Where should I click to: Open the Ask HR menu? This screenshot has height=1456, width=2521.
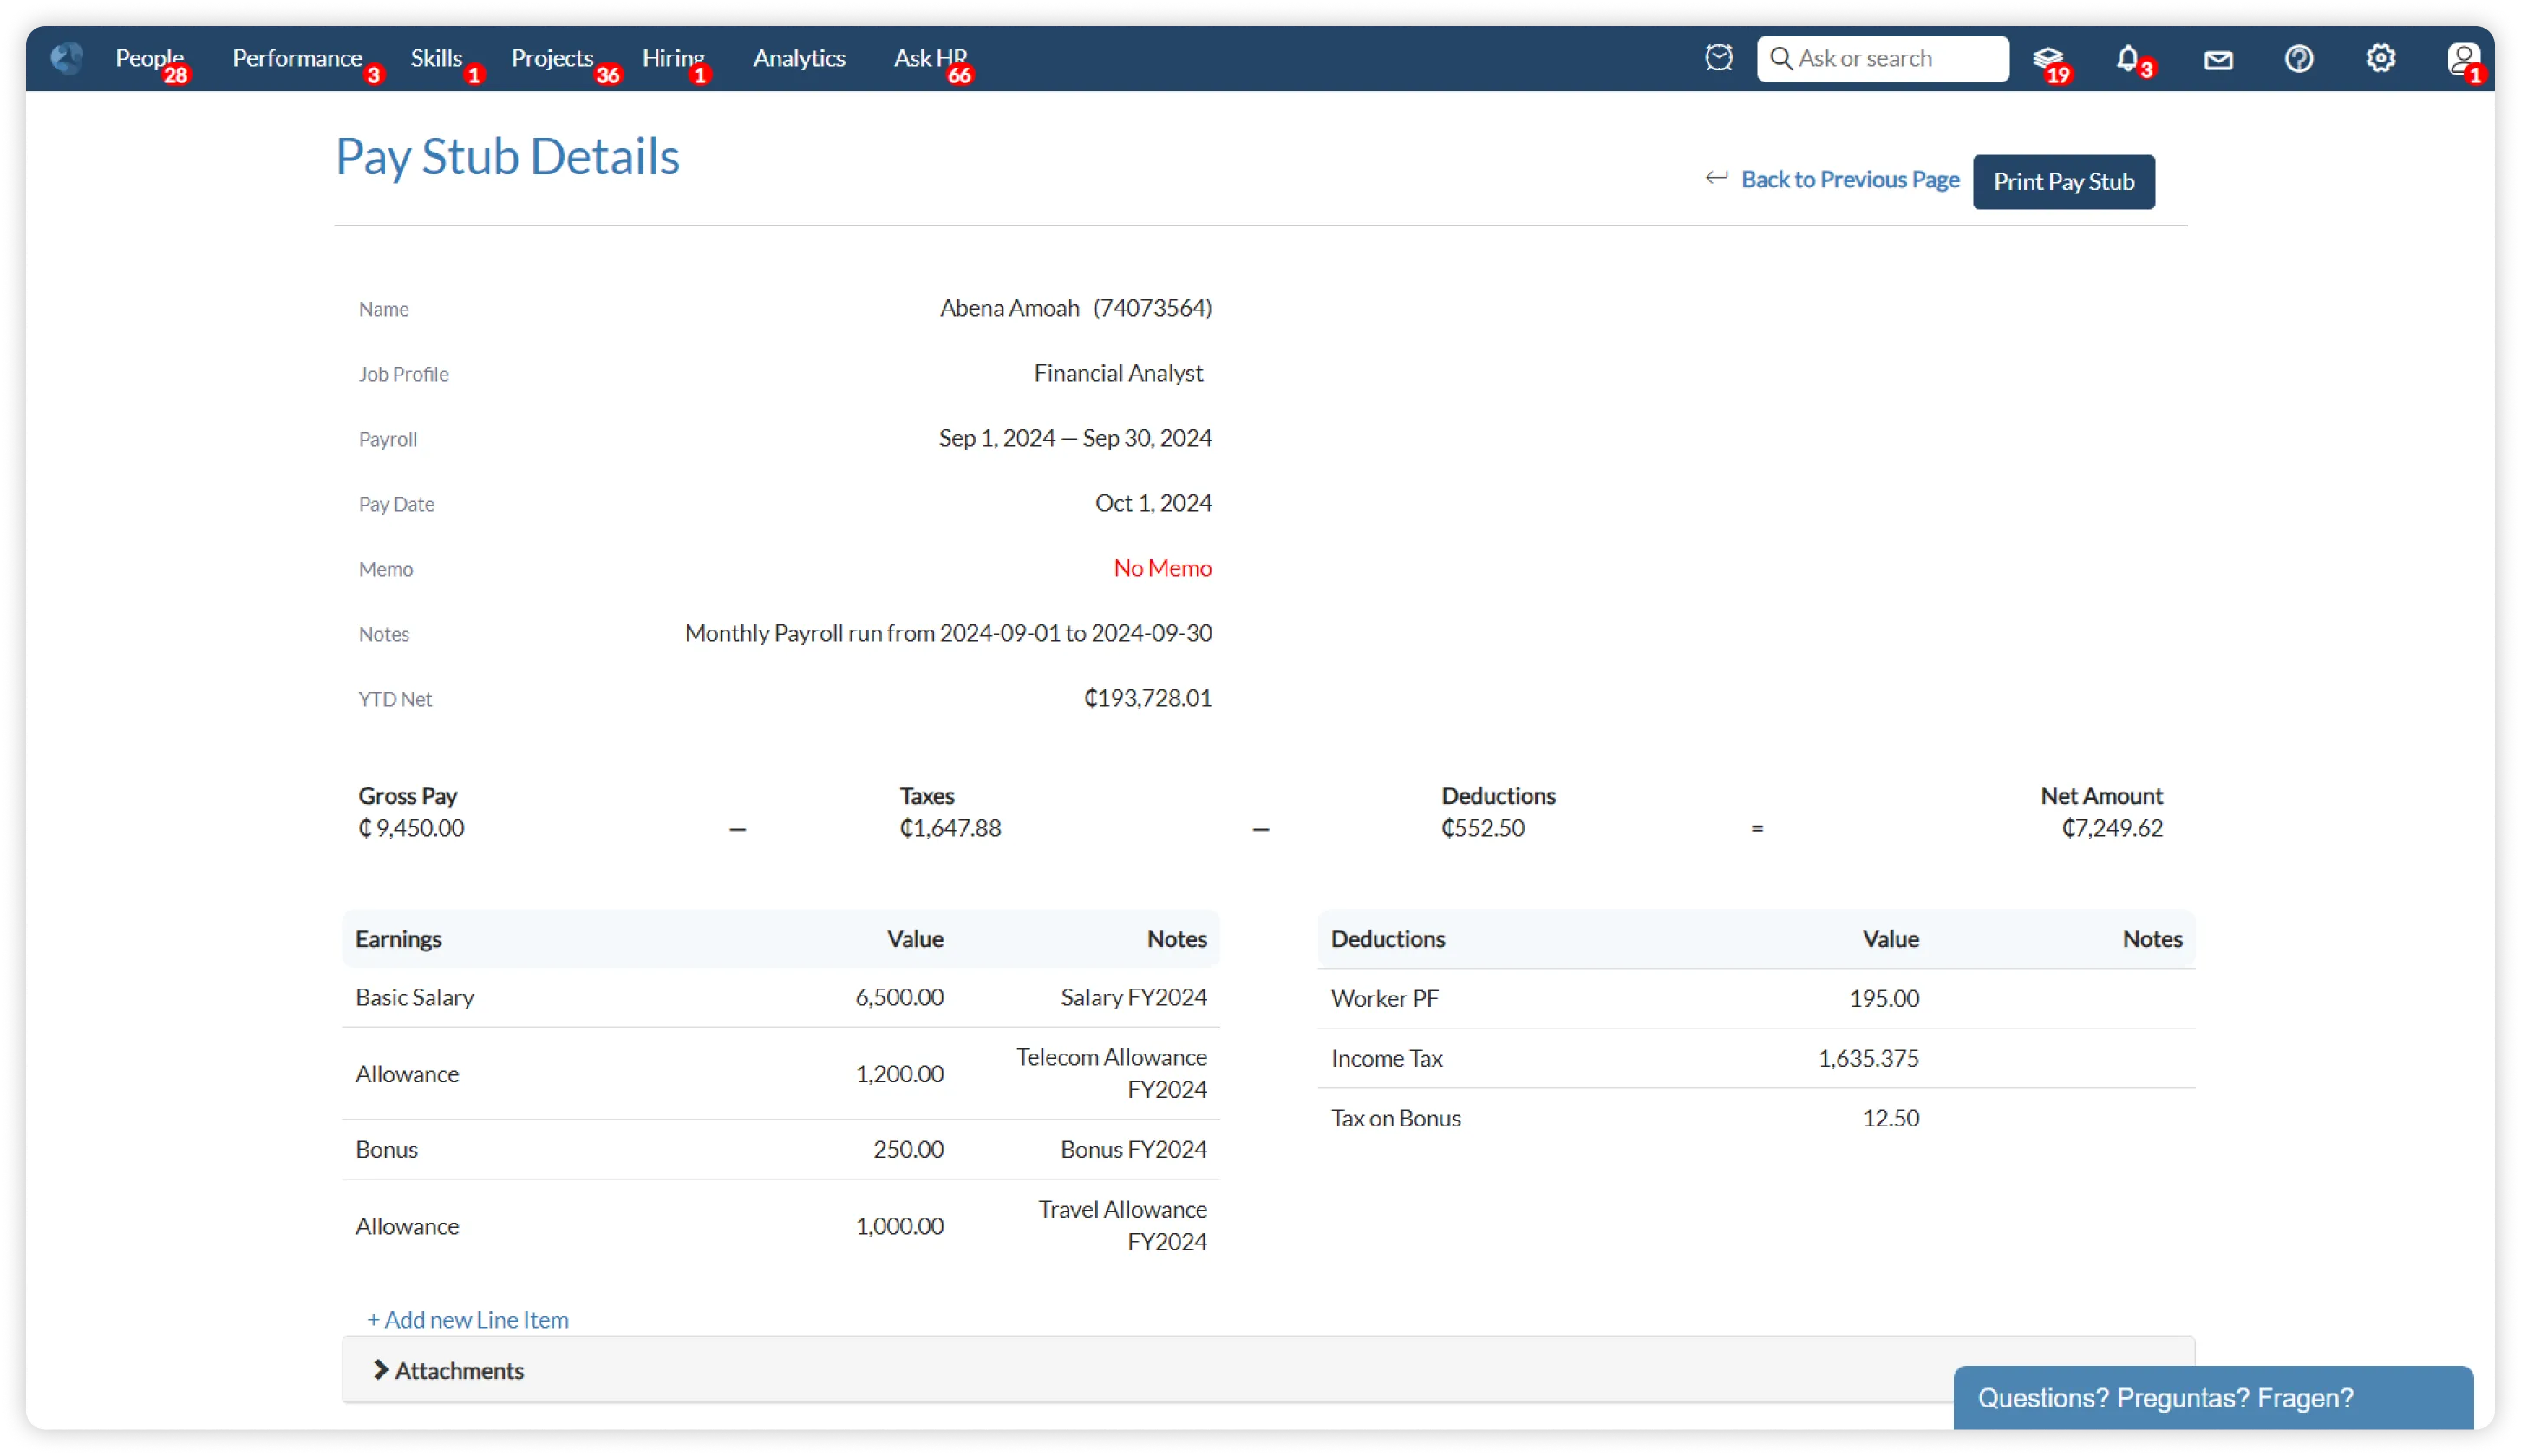pyautogui.click(x=930, y=58)
